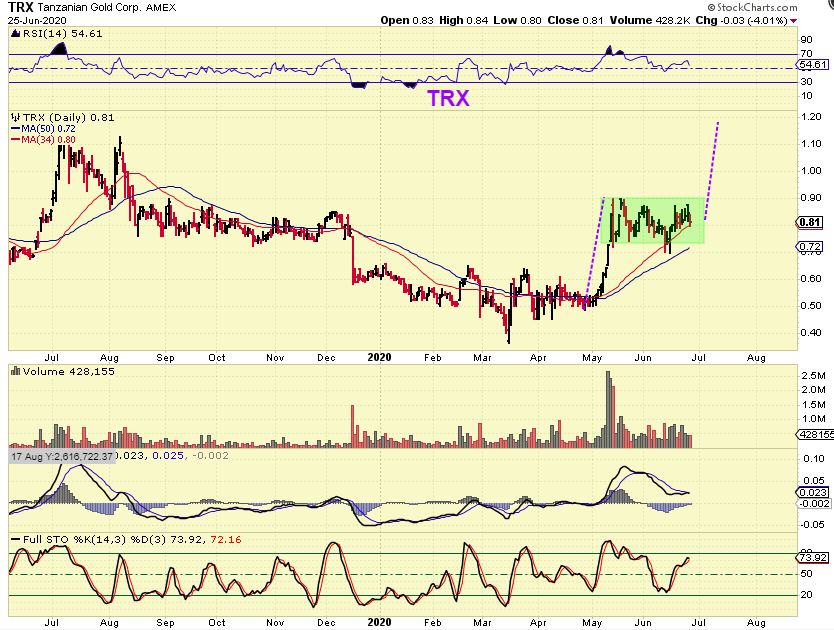Click Feb on the price panel date axis
This screenshot has height=630, width=834.
(433, 358)
